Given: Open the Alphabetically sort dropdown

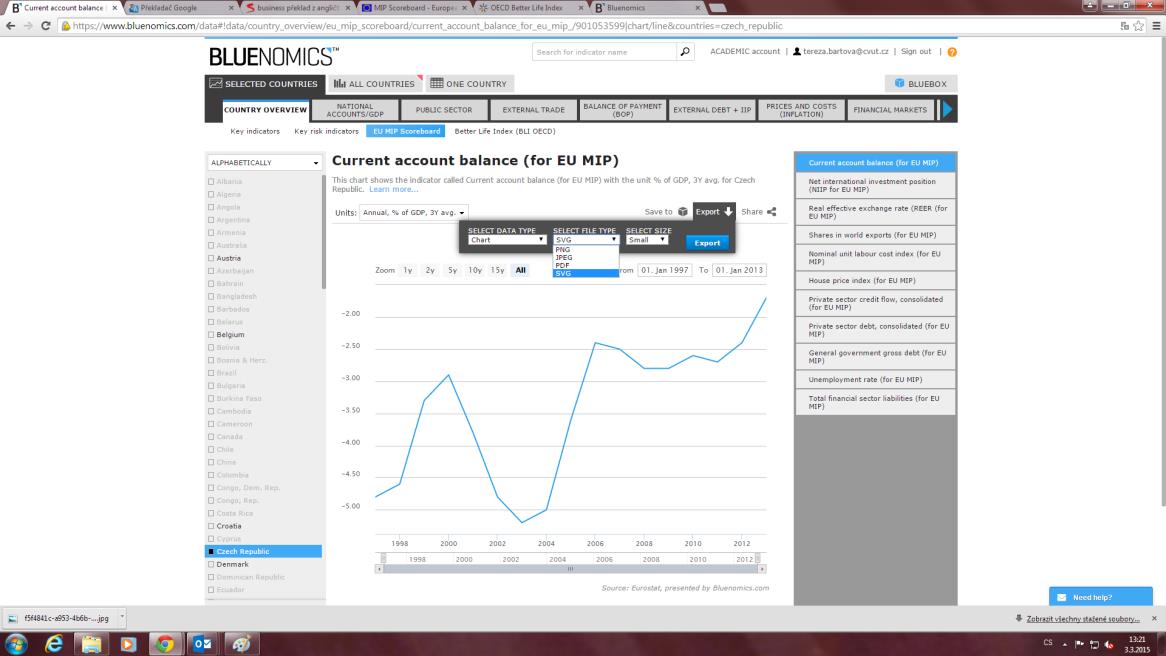Looking at the screenshot, I should 265,162.
